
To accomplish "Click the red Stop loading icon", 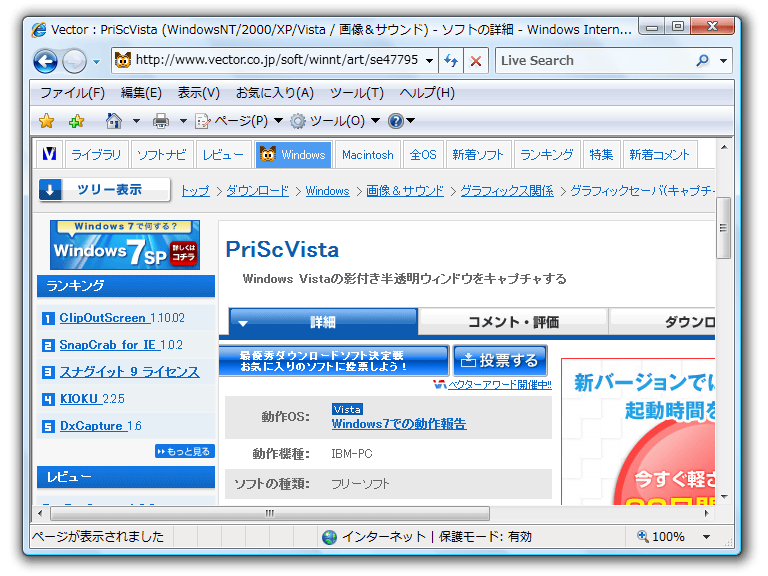I will click(x=476, y=61).
